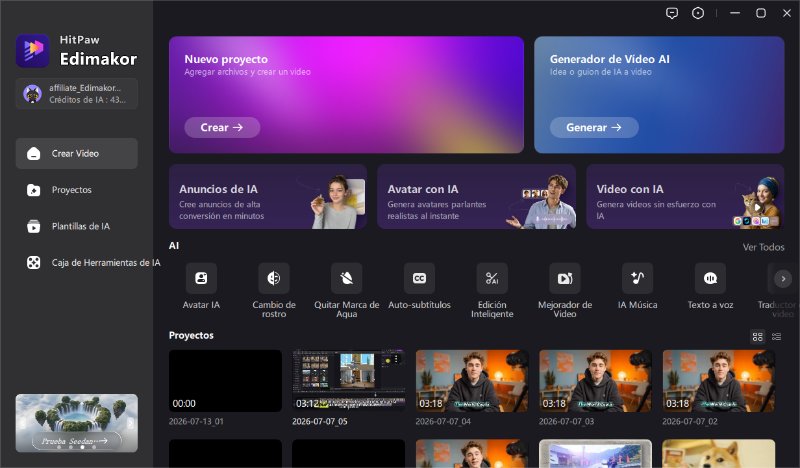Screen dimensions: 800x468
Task: Click the Crear button
Action: click(x=222, y=128)
